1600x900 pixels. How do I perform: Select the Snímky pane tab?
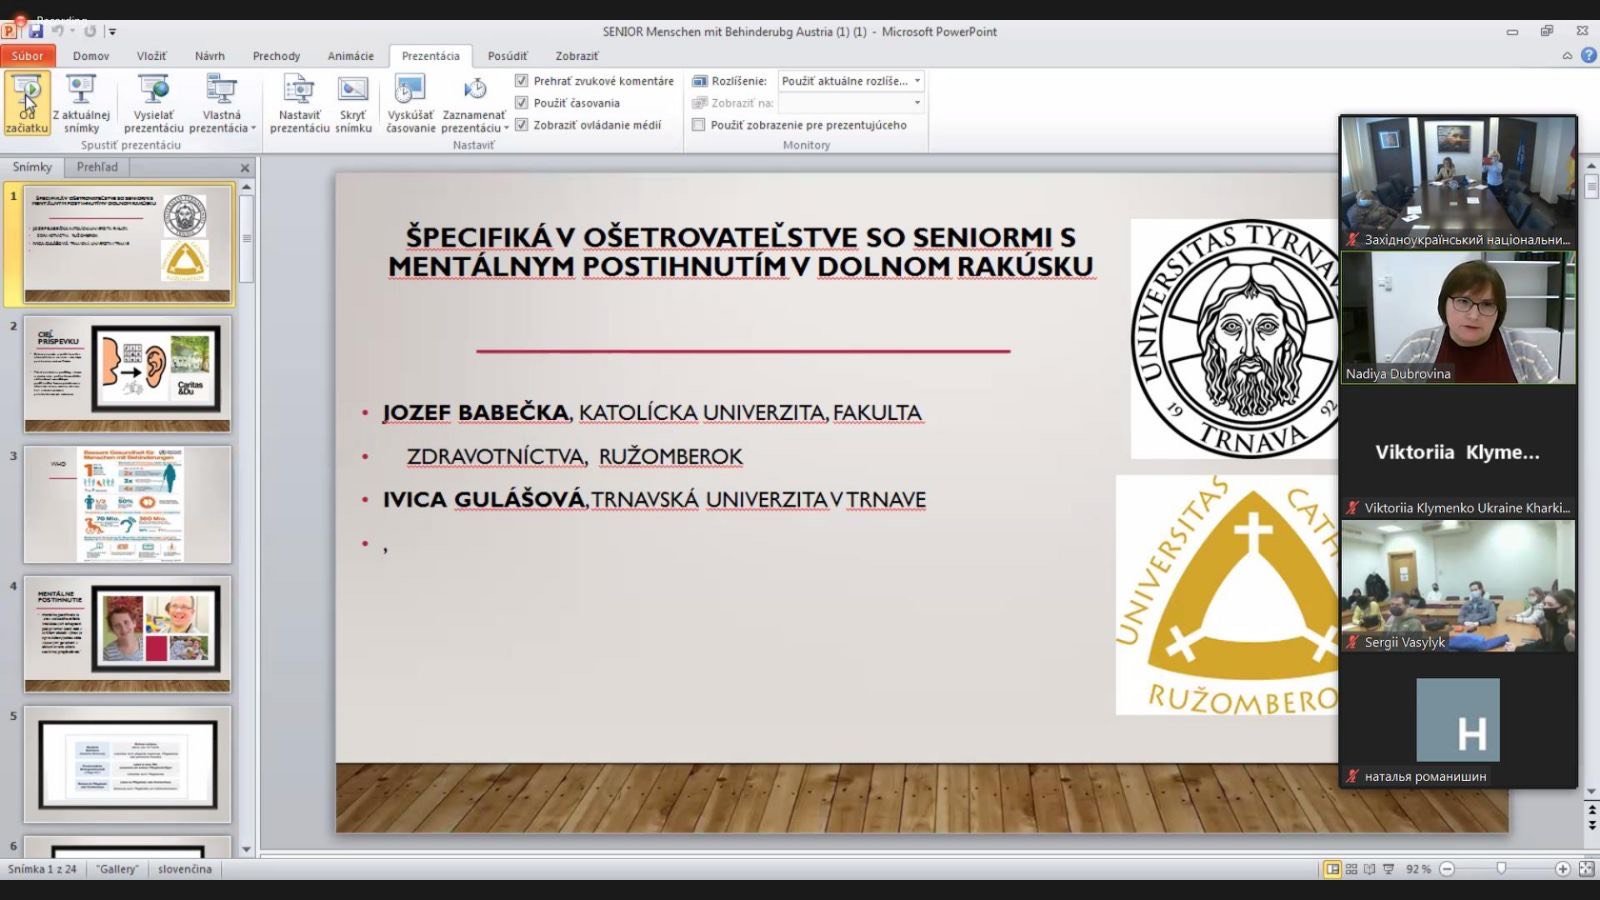[32, 167]
